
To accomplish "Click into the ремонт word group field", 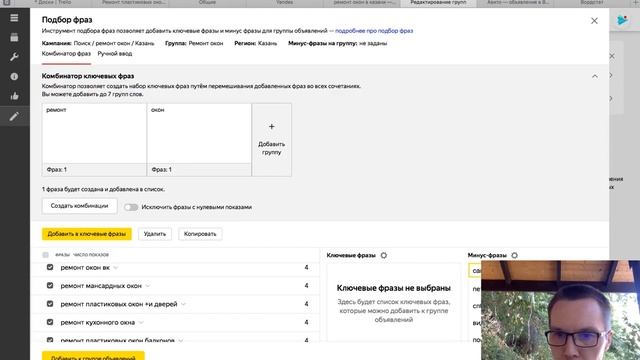I will [94, 133].
